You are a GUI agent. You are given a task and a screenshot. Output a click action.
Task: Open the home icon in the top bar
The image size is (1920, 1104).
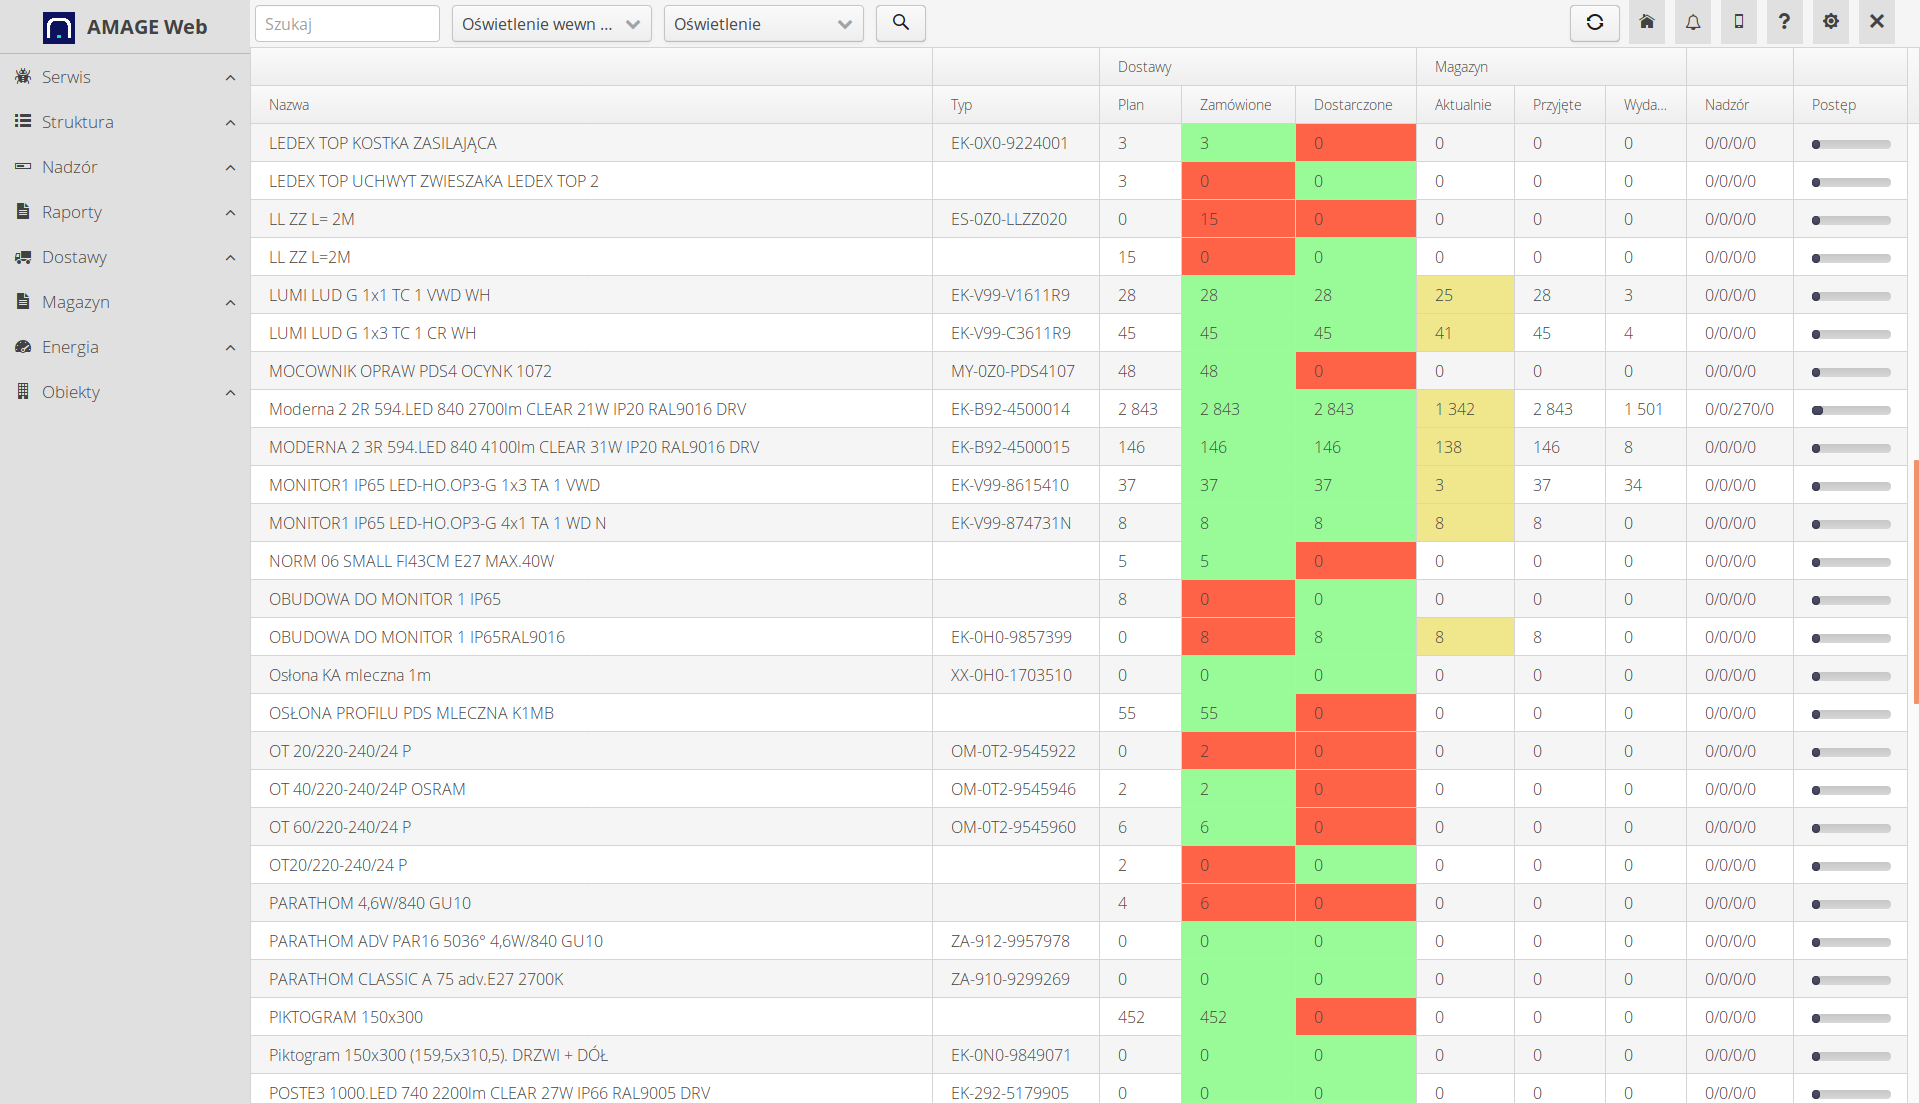tap(1646, 22)
